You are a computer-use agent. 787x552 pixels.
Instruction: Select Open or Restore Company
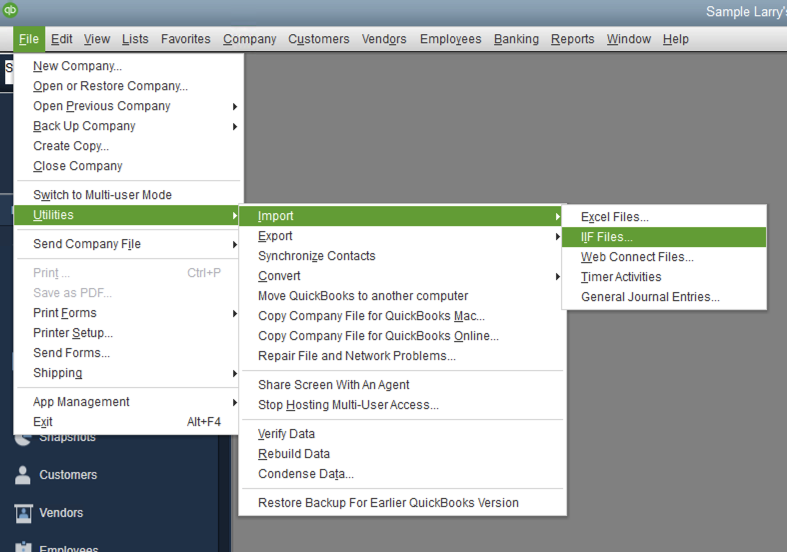[x=128, y=86]
